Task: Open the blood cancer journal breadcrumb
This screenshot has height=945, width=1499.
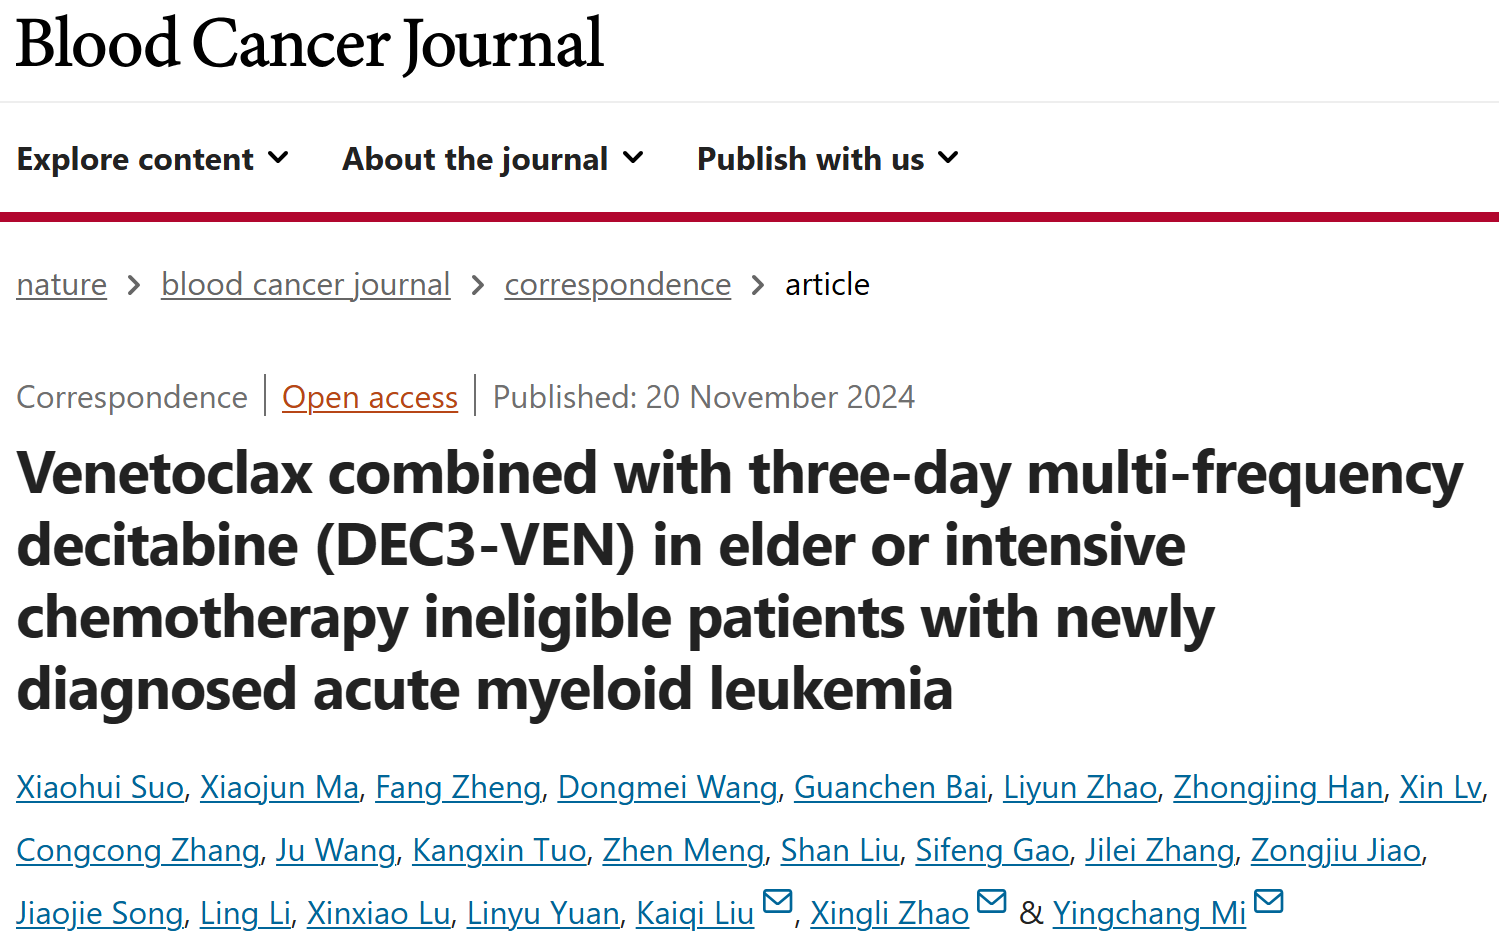Action: [x=306, y=285]
